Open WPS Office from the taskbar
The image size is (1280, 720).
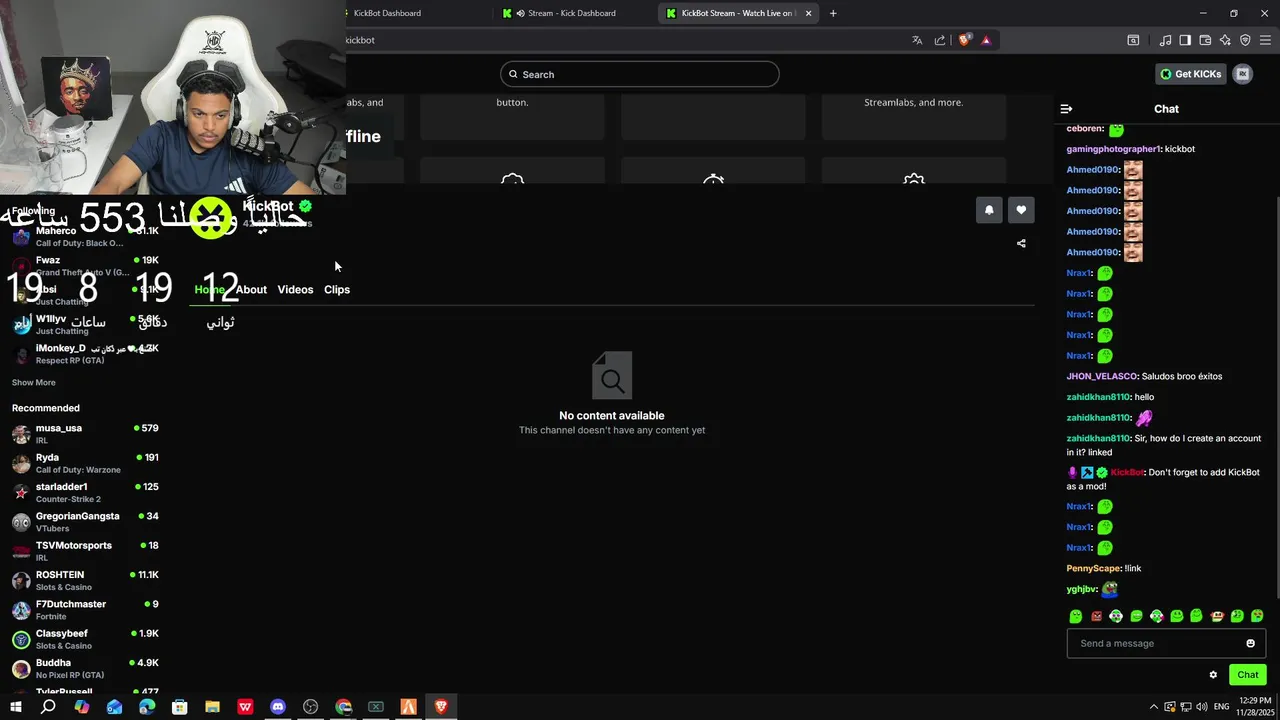tap(245, 707)
